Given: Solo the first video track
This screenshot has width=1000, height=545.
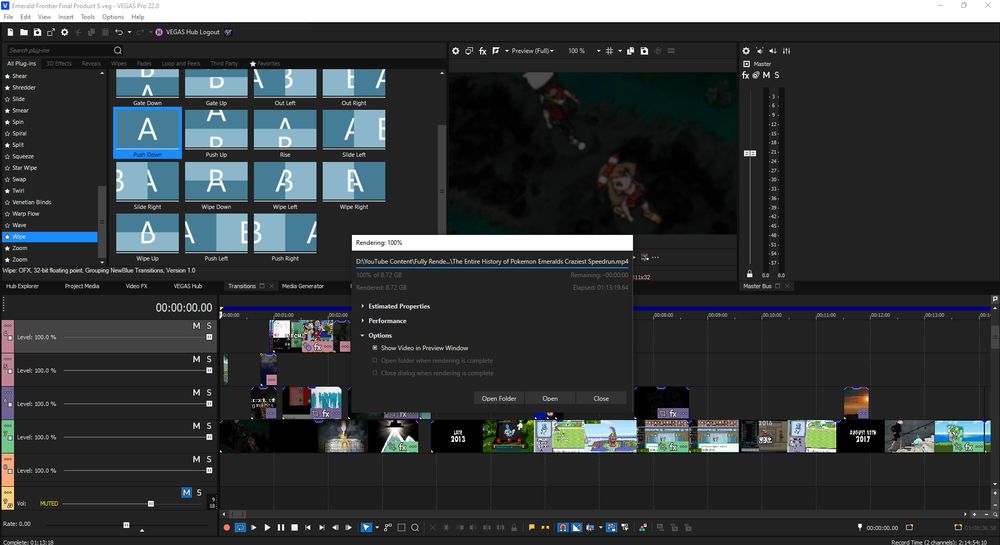Looking at the screenshot, I should coord(209,326).
